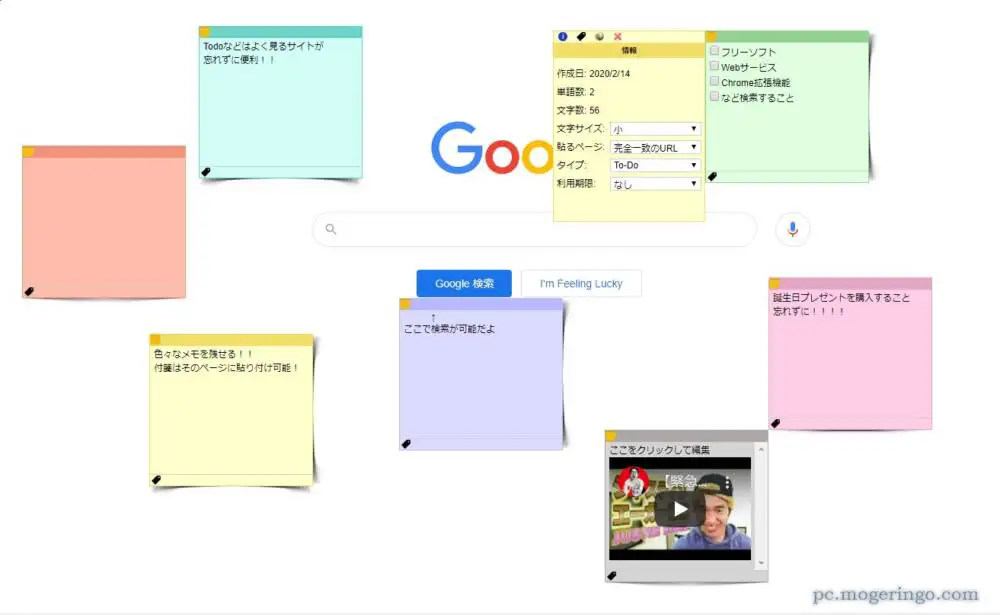Click the I'm Feeling Lucky button
The width and height of the screenshot is (1000, 615).
click(581, 284)
